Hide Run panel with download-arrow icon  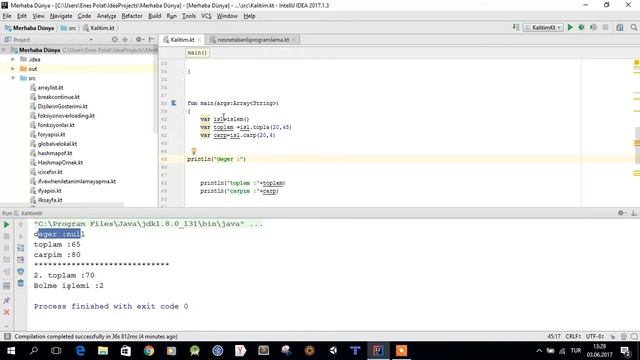tap(633, 213)
